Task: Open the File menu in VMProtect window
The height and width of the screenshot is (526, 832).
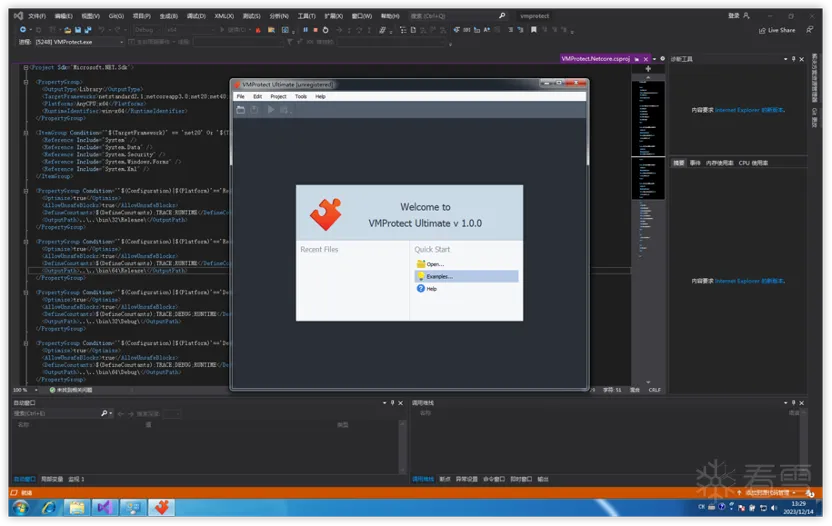Action: click(240, 97)
